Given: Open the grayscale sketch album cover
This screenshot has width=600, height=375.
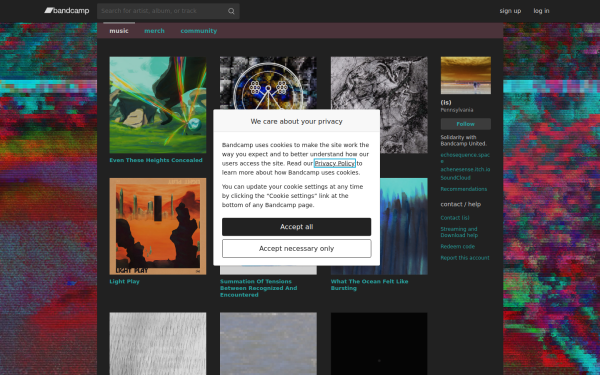Looking at the screenshot, I should coord(404,105).
